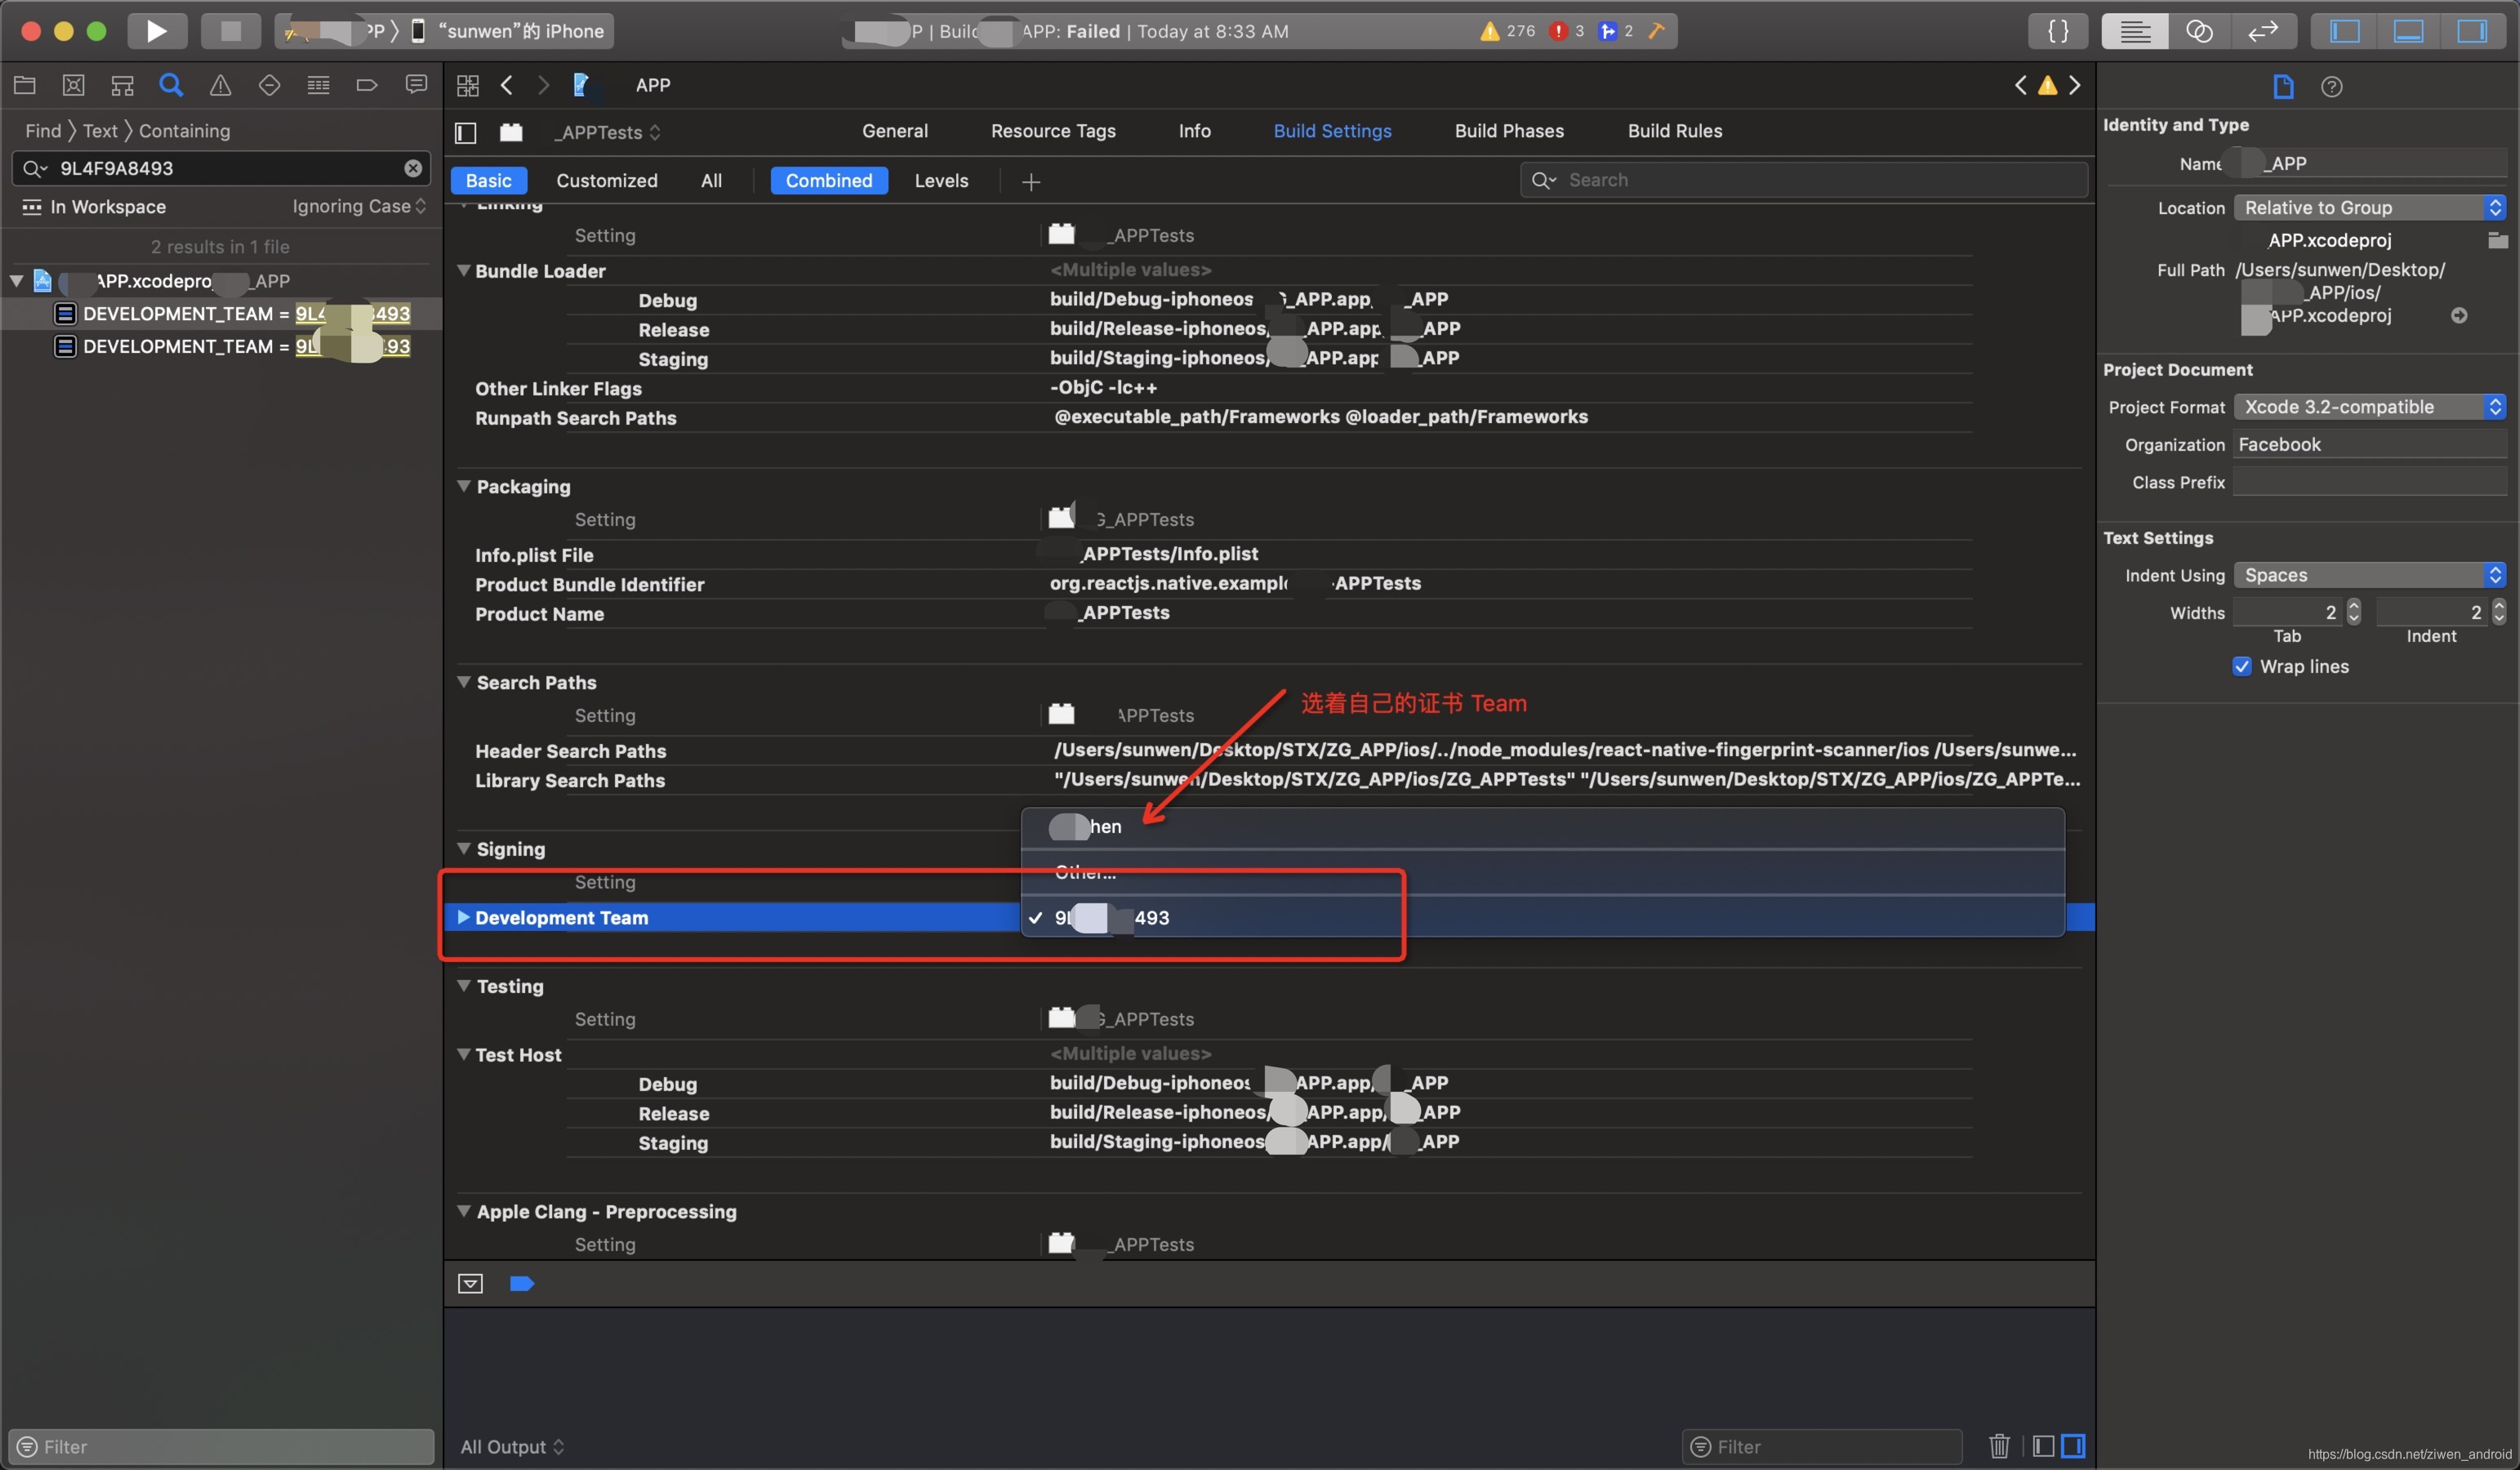Screen dimensions: 2520x1470
Task: Click the Organization field Facebook
Action: pyautogui.click(x=2369, y=445)
